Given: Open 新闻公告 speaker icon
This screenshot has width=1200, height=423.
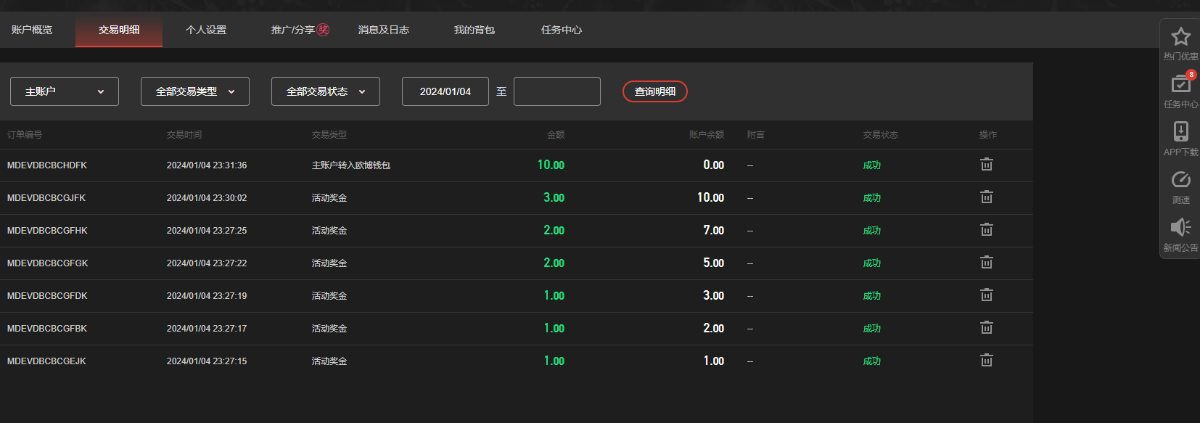Looking at the screenshot, I should coord(1180,228).
